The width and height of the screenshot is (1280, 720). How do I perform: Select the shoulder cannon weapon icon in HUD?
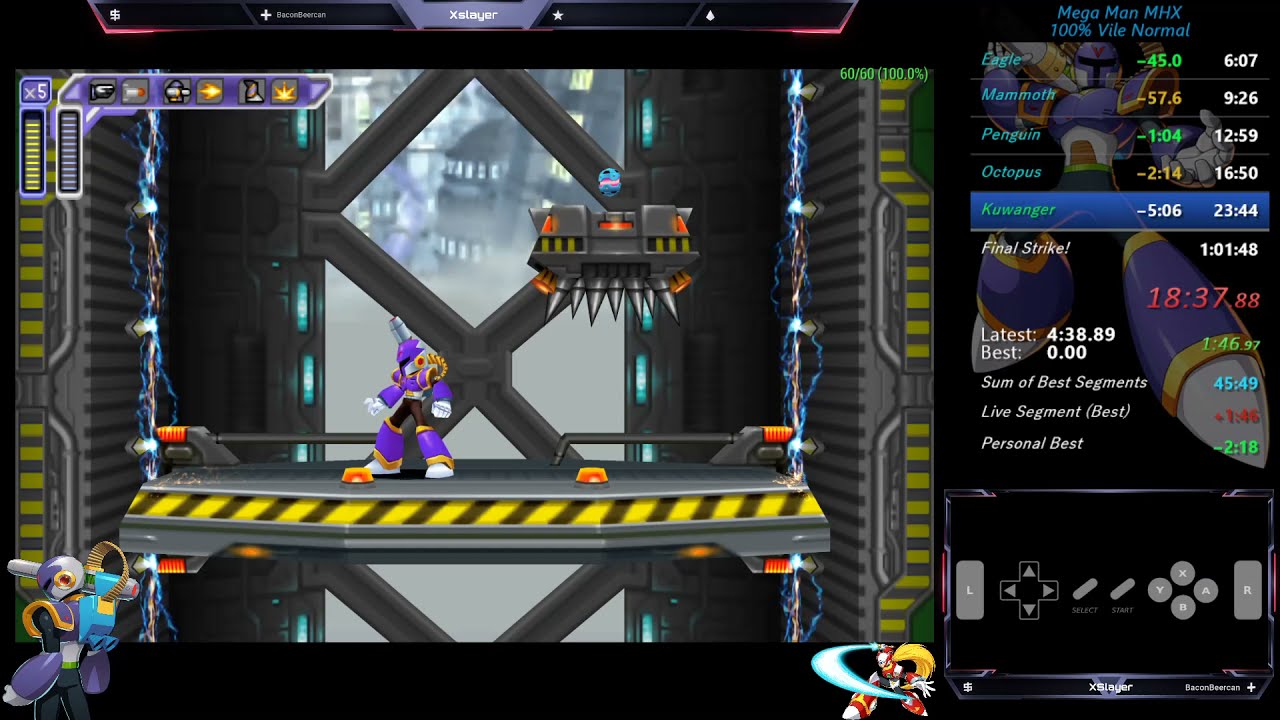[178, 92]
